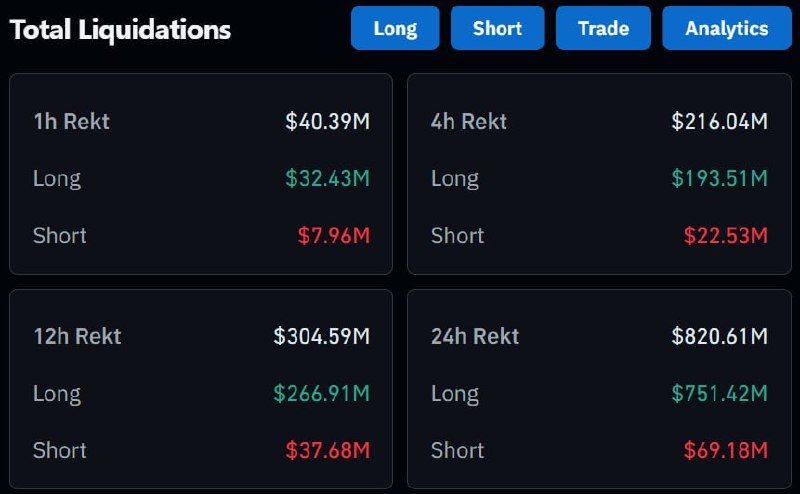Click the Short button

pos(497,28)
